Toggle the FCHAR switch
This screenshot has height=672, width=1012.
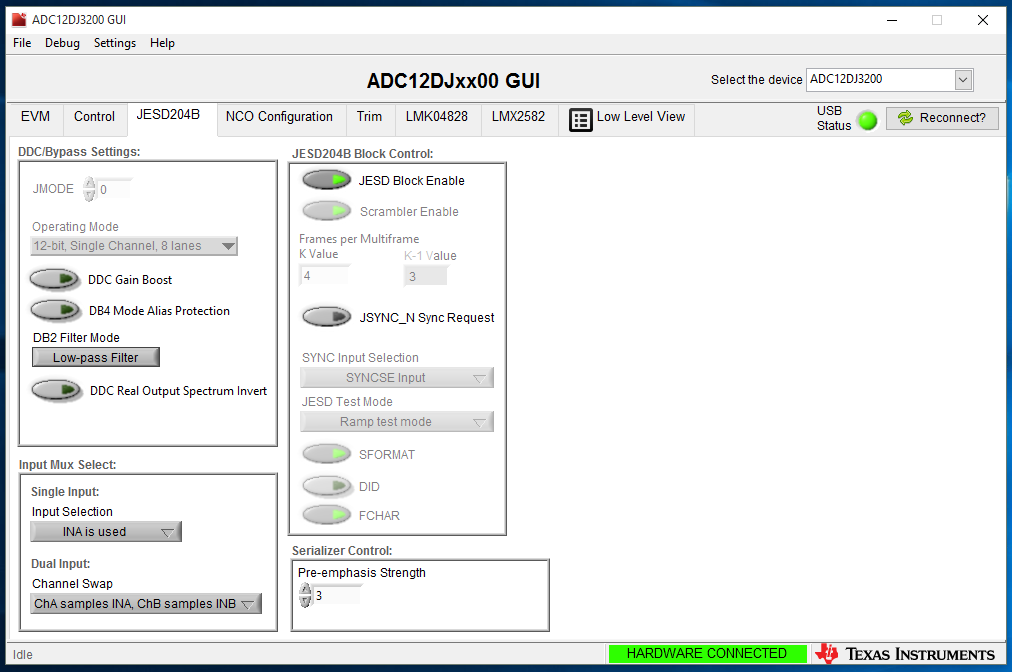click(327, 515)
